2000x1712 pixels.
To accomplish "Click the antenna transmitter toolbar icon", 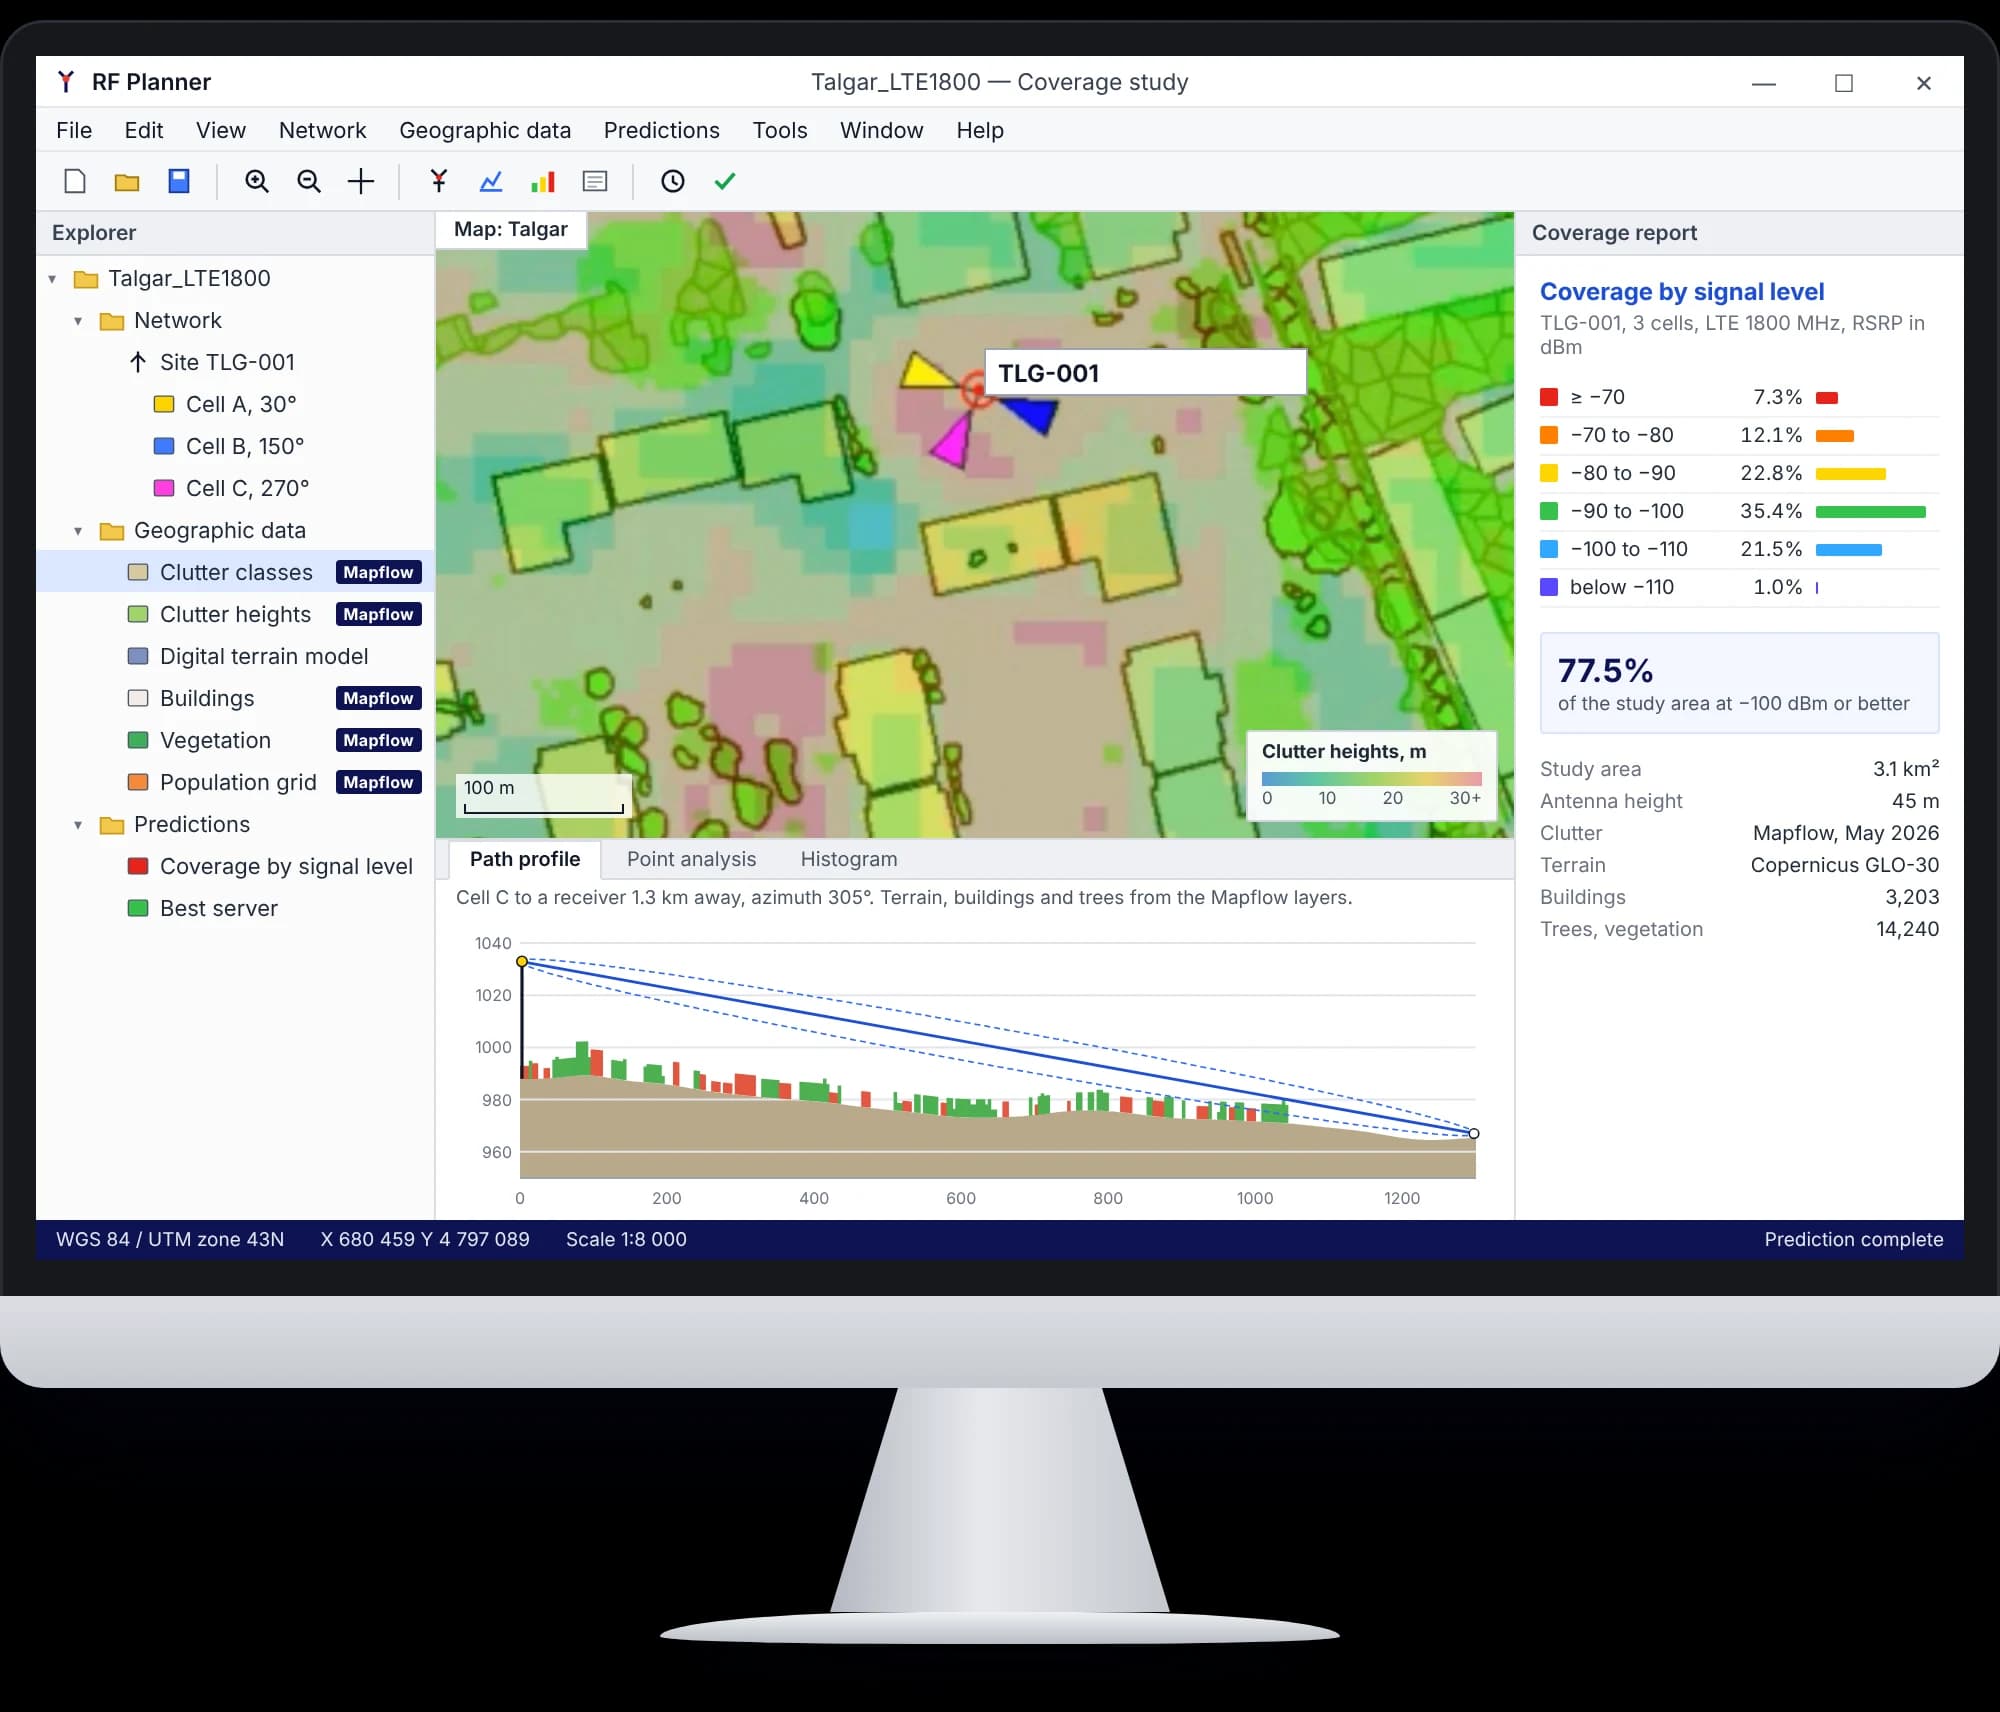I will [x=439, y=181].
